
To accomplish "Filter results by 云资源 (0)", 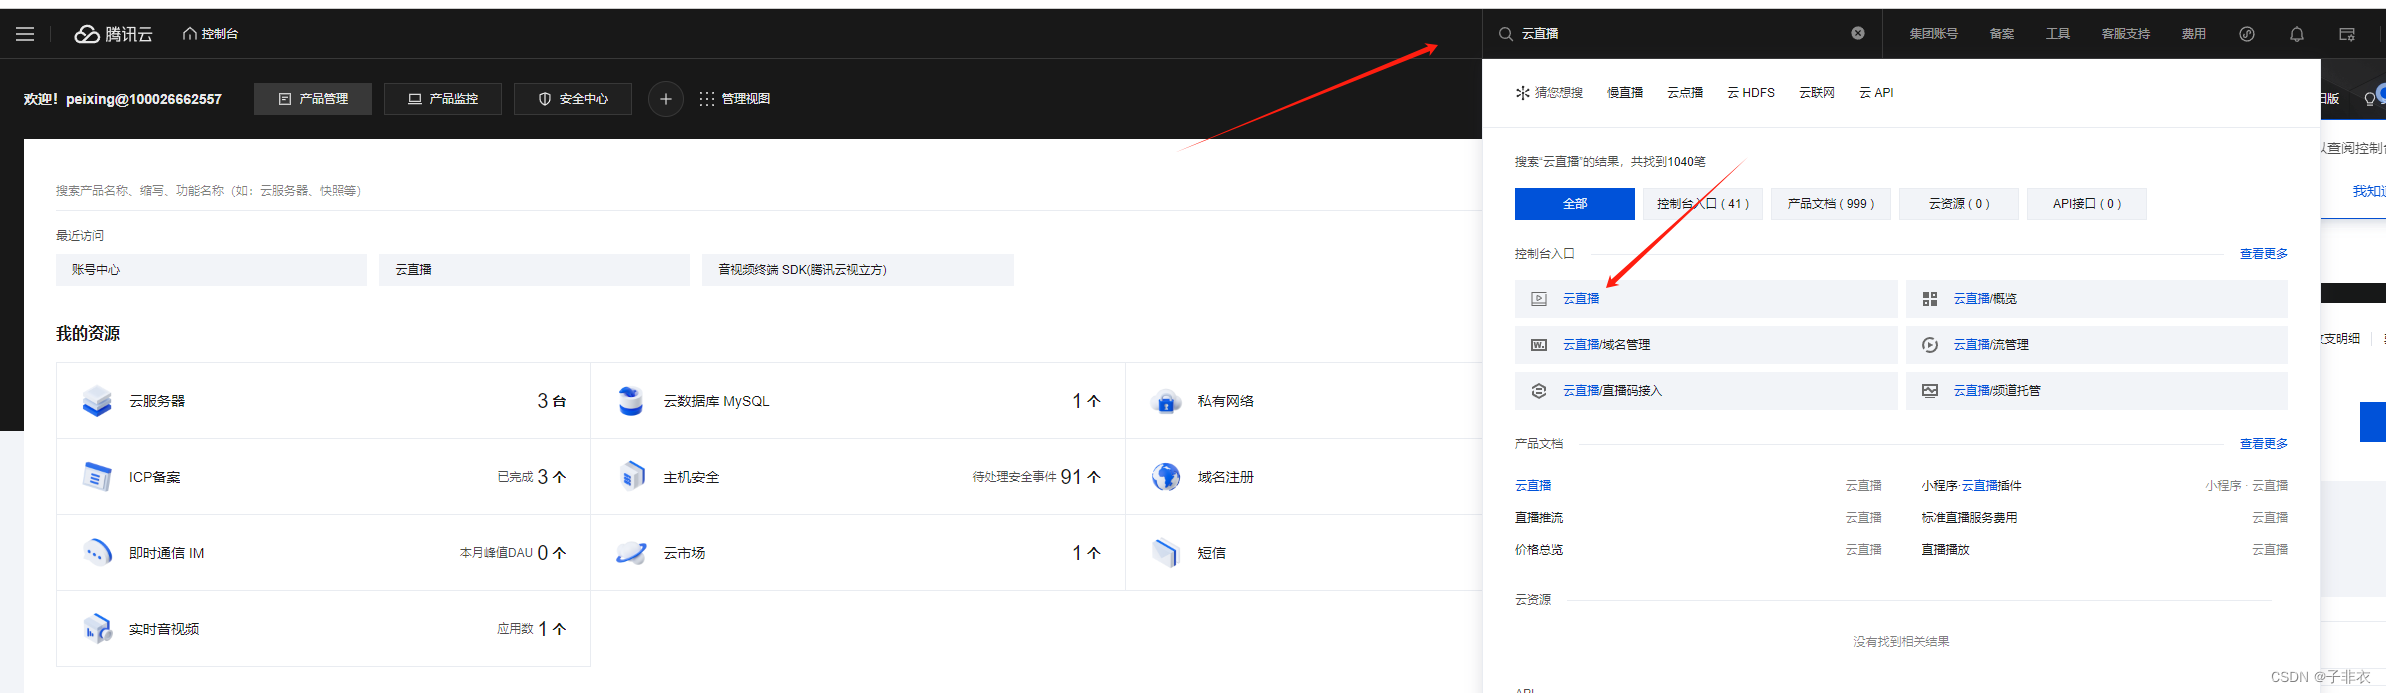I will coord(1959,204).
